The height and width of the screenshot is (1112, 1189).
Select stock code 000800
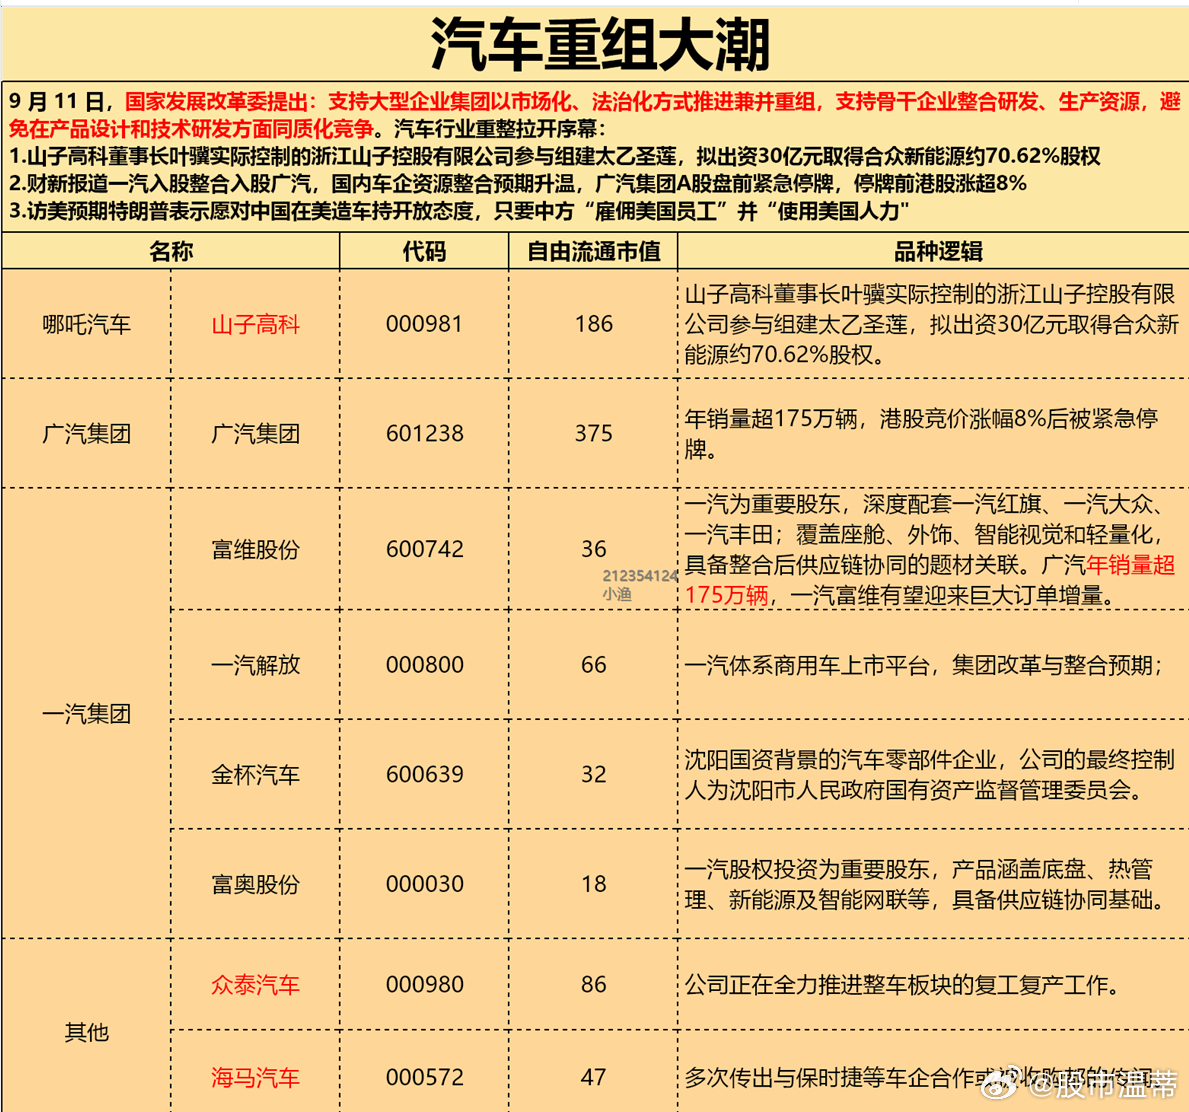[x=424, y=665]
